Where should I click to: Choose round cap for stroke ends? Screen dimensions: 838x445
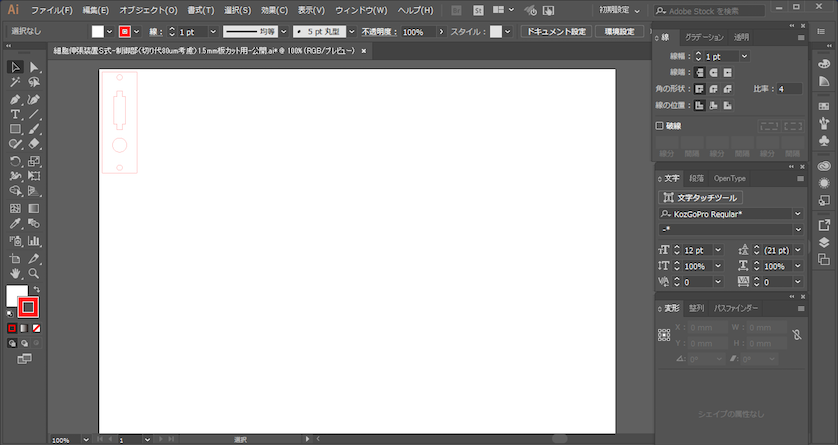(713, 73)
